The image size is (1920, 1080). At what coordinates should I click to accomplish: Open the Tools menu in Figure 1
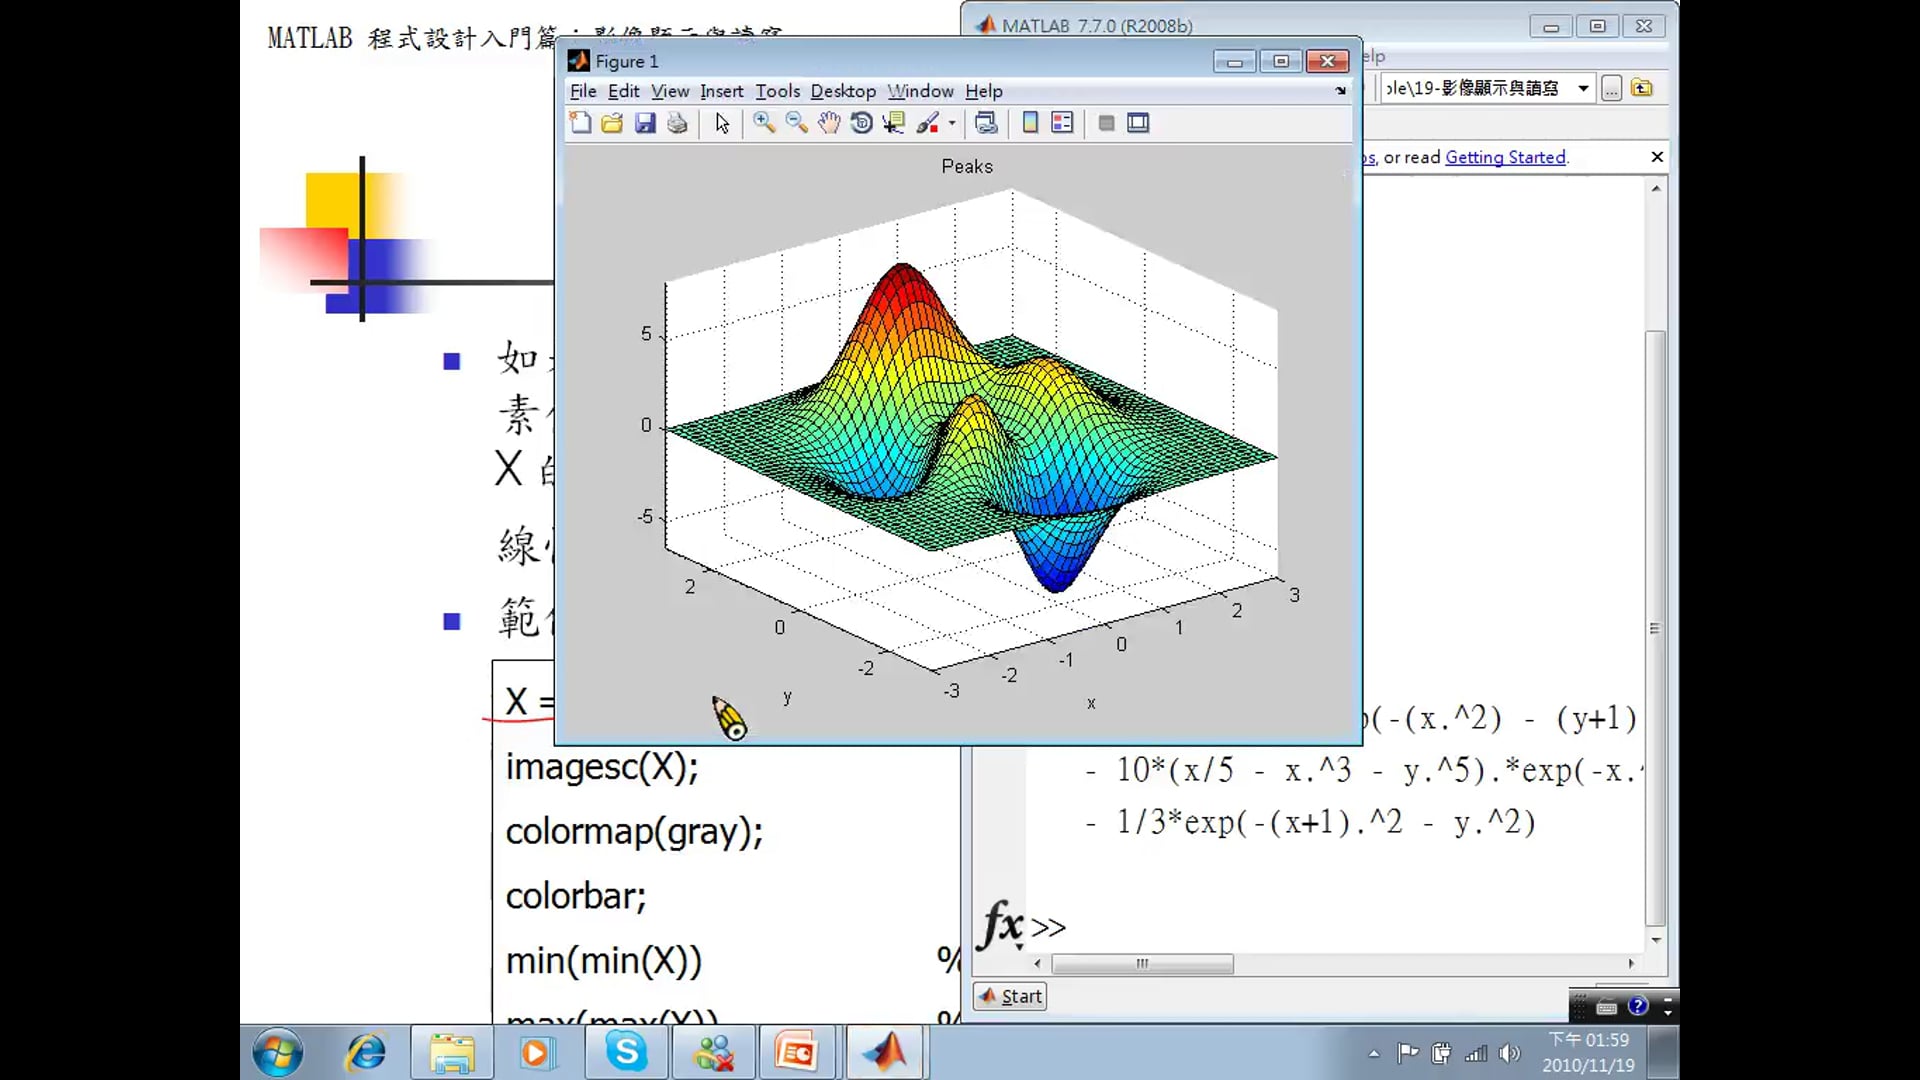pyautogui.click(x=777, y=91)
